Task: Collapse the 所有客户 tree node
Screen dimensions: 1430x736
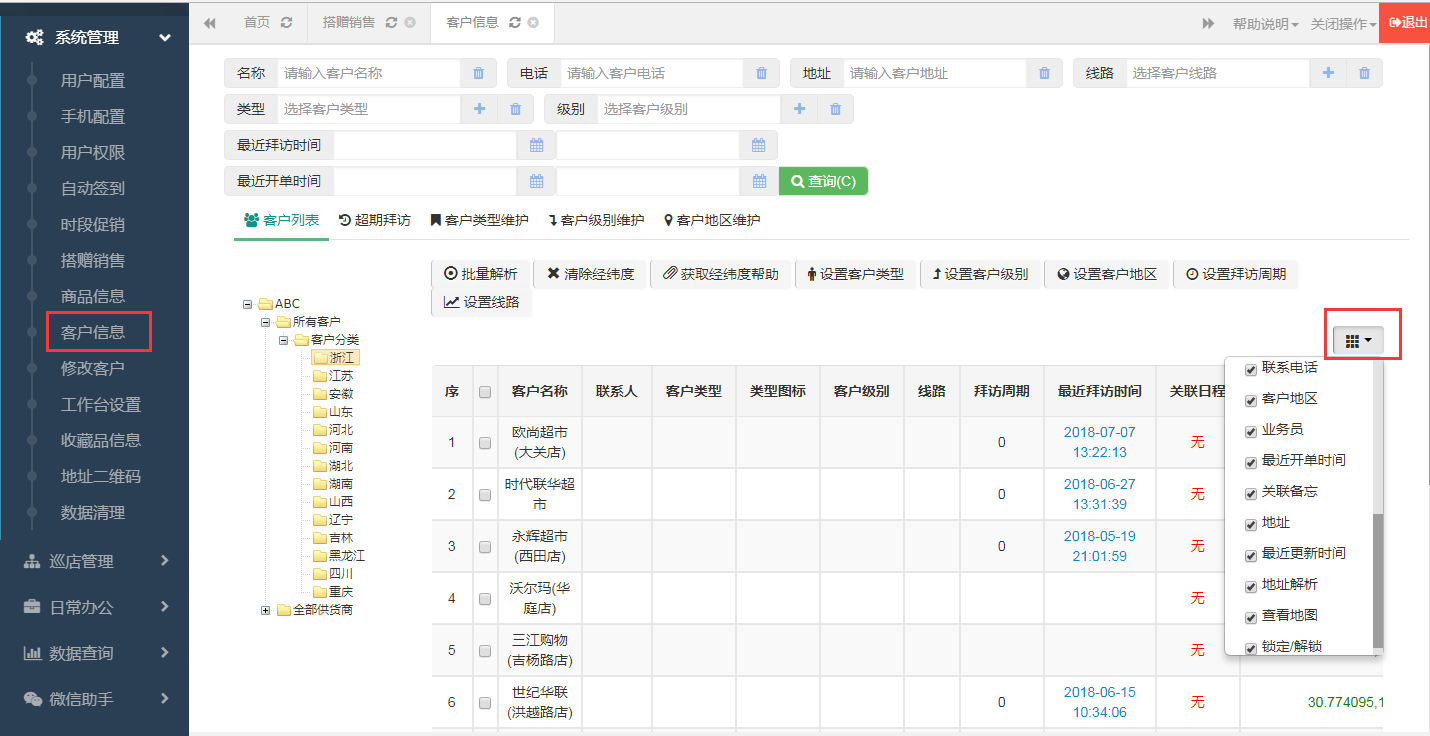Action: point(266,322)
